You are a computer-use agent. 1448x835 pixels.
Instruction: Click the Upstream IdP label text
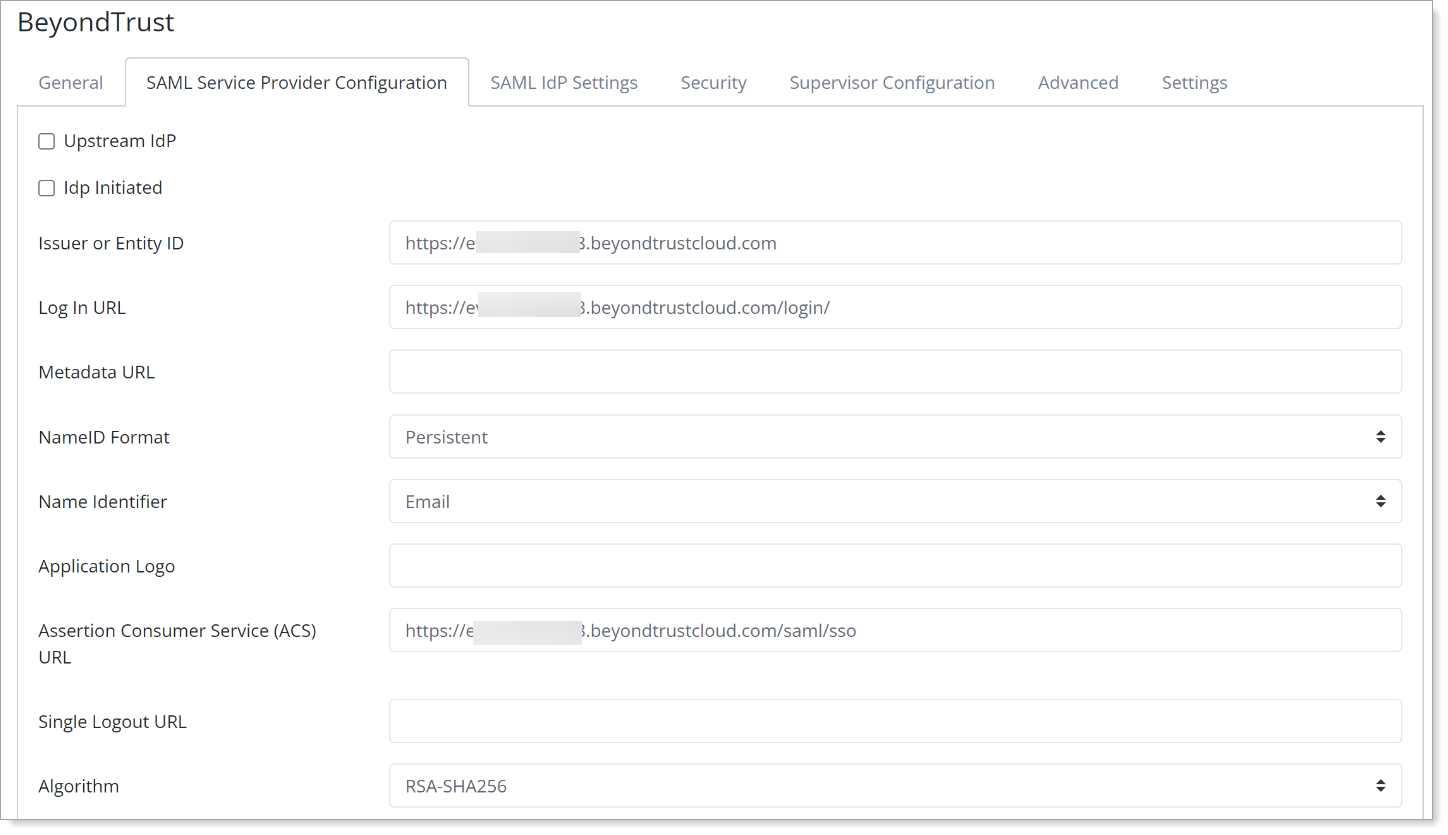[120, 141]
